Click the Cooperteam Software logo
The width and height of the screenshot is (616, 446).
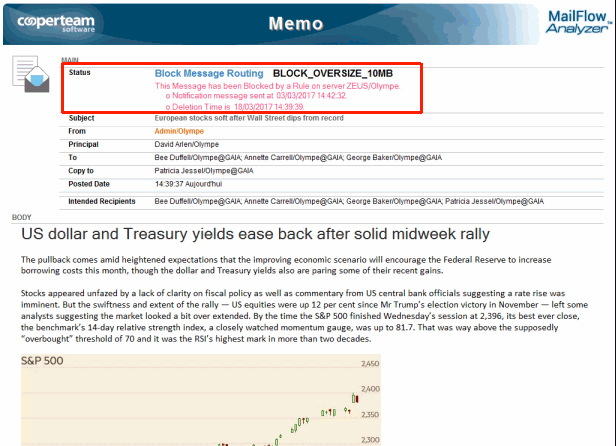click(x=56, y=23)
